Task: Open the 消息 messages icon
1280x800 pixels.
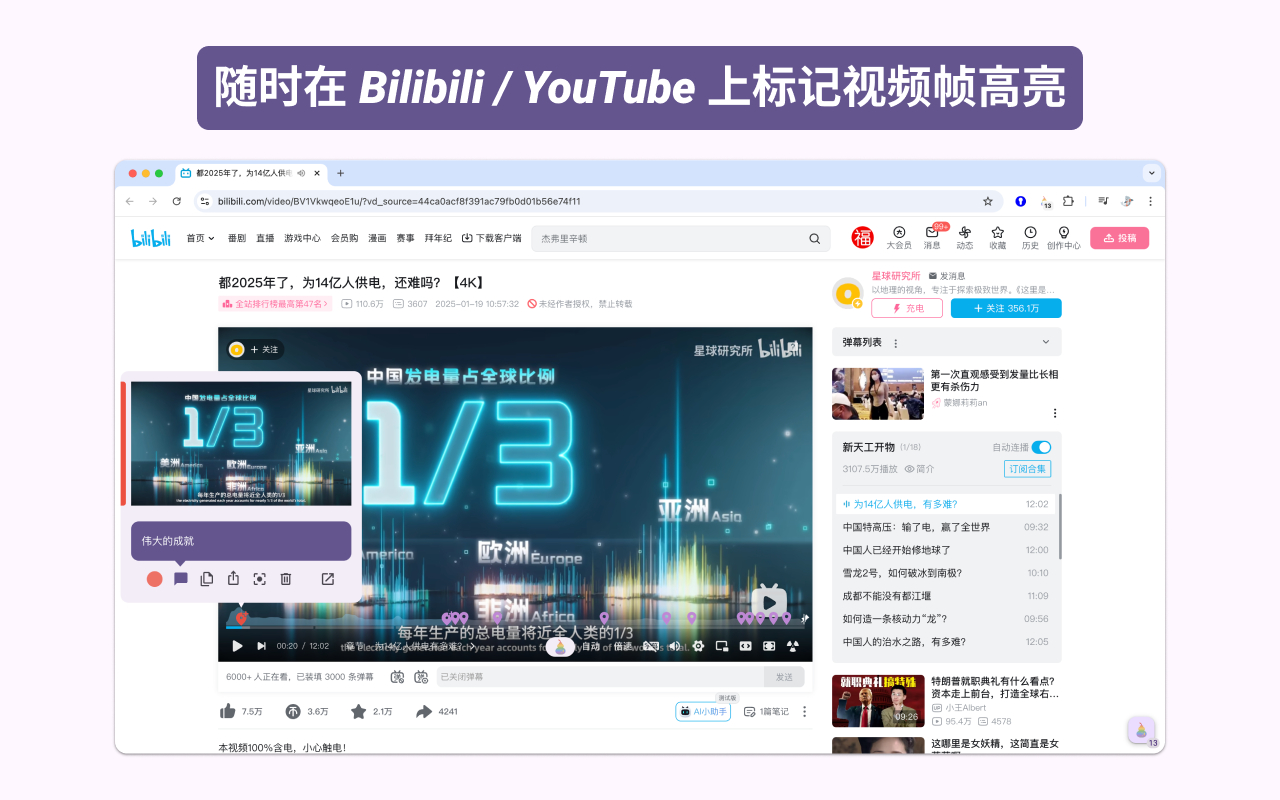Action: pos(932,237)
